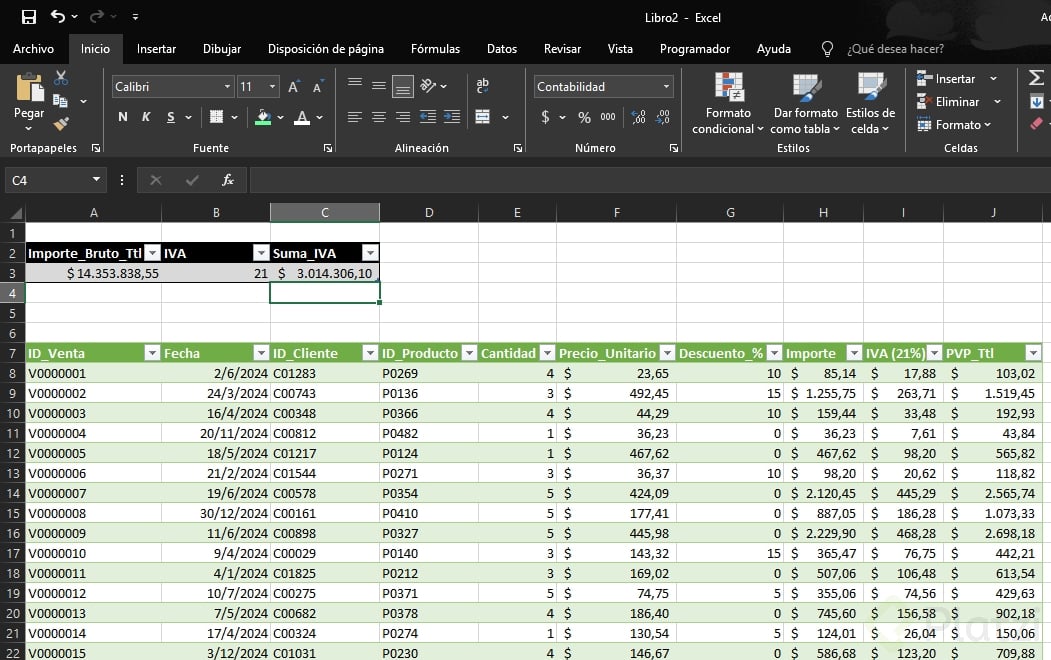Toggle italic formatting (K button)
This screenshot has height=660, width=1051.
(146, 117)
